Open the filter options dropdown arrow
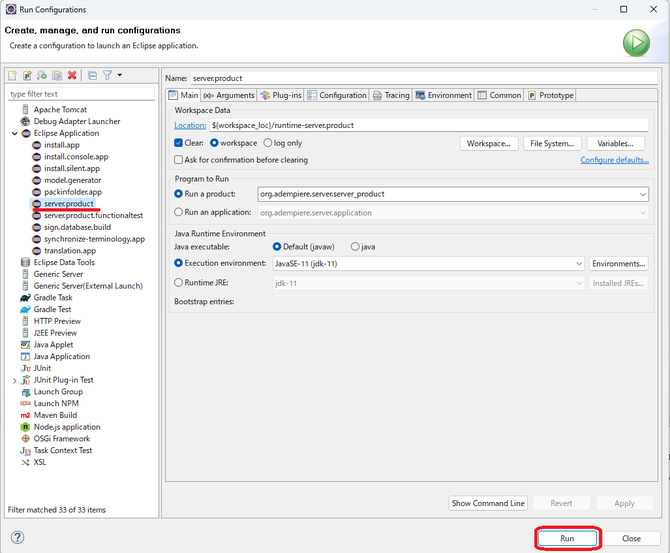Screen dimensions: 670x553 click(x=120, y=75)
